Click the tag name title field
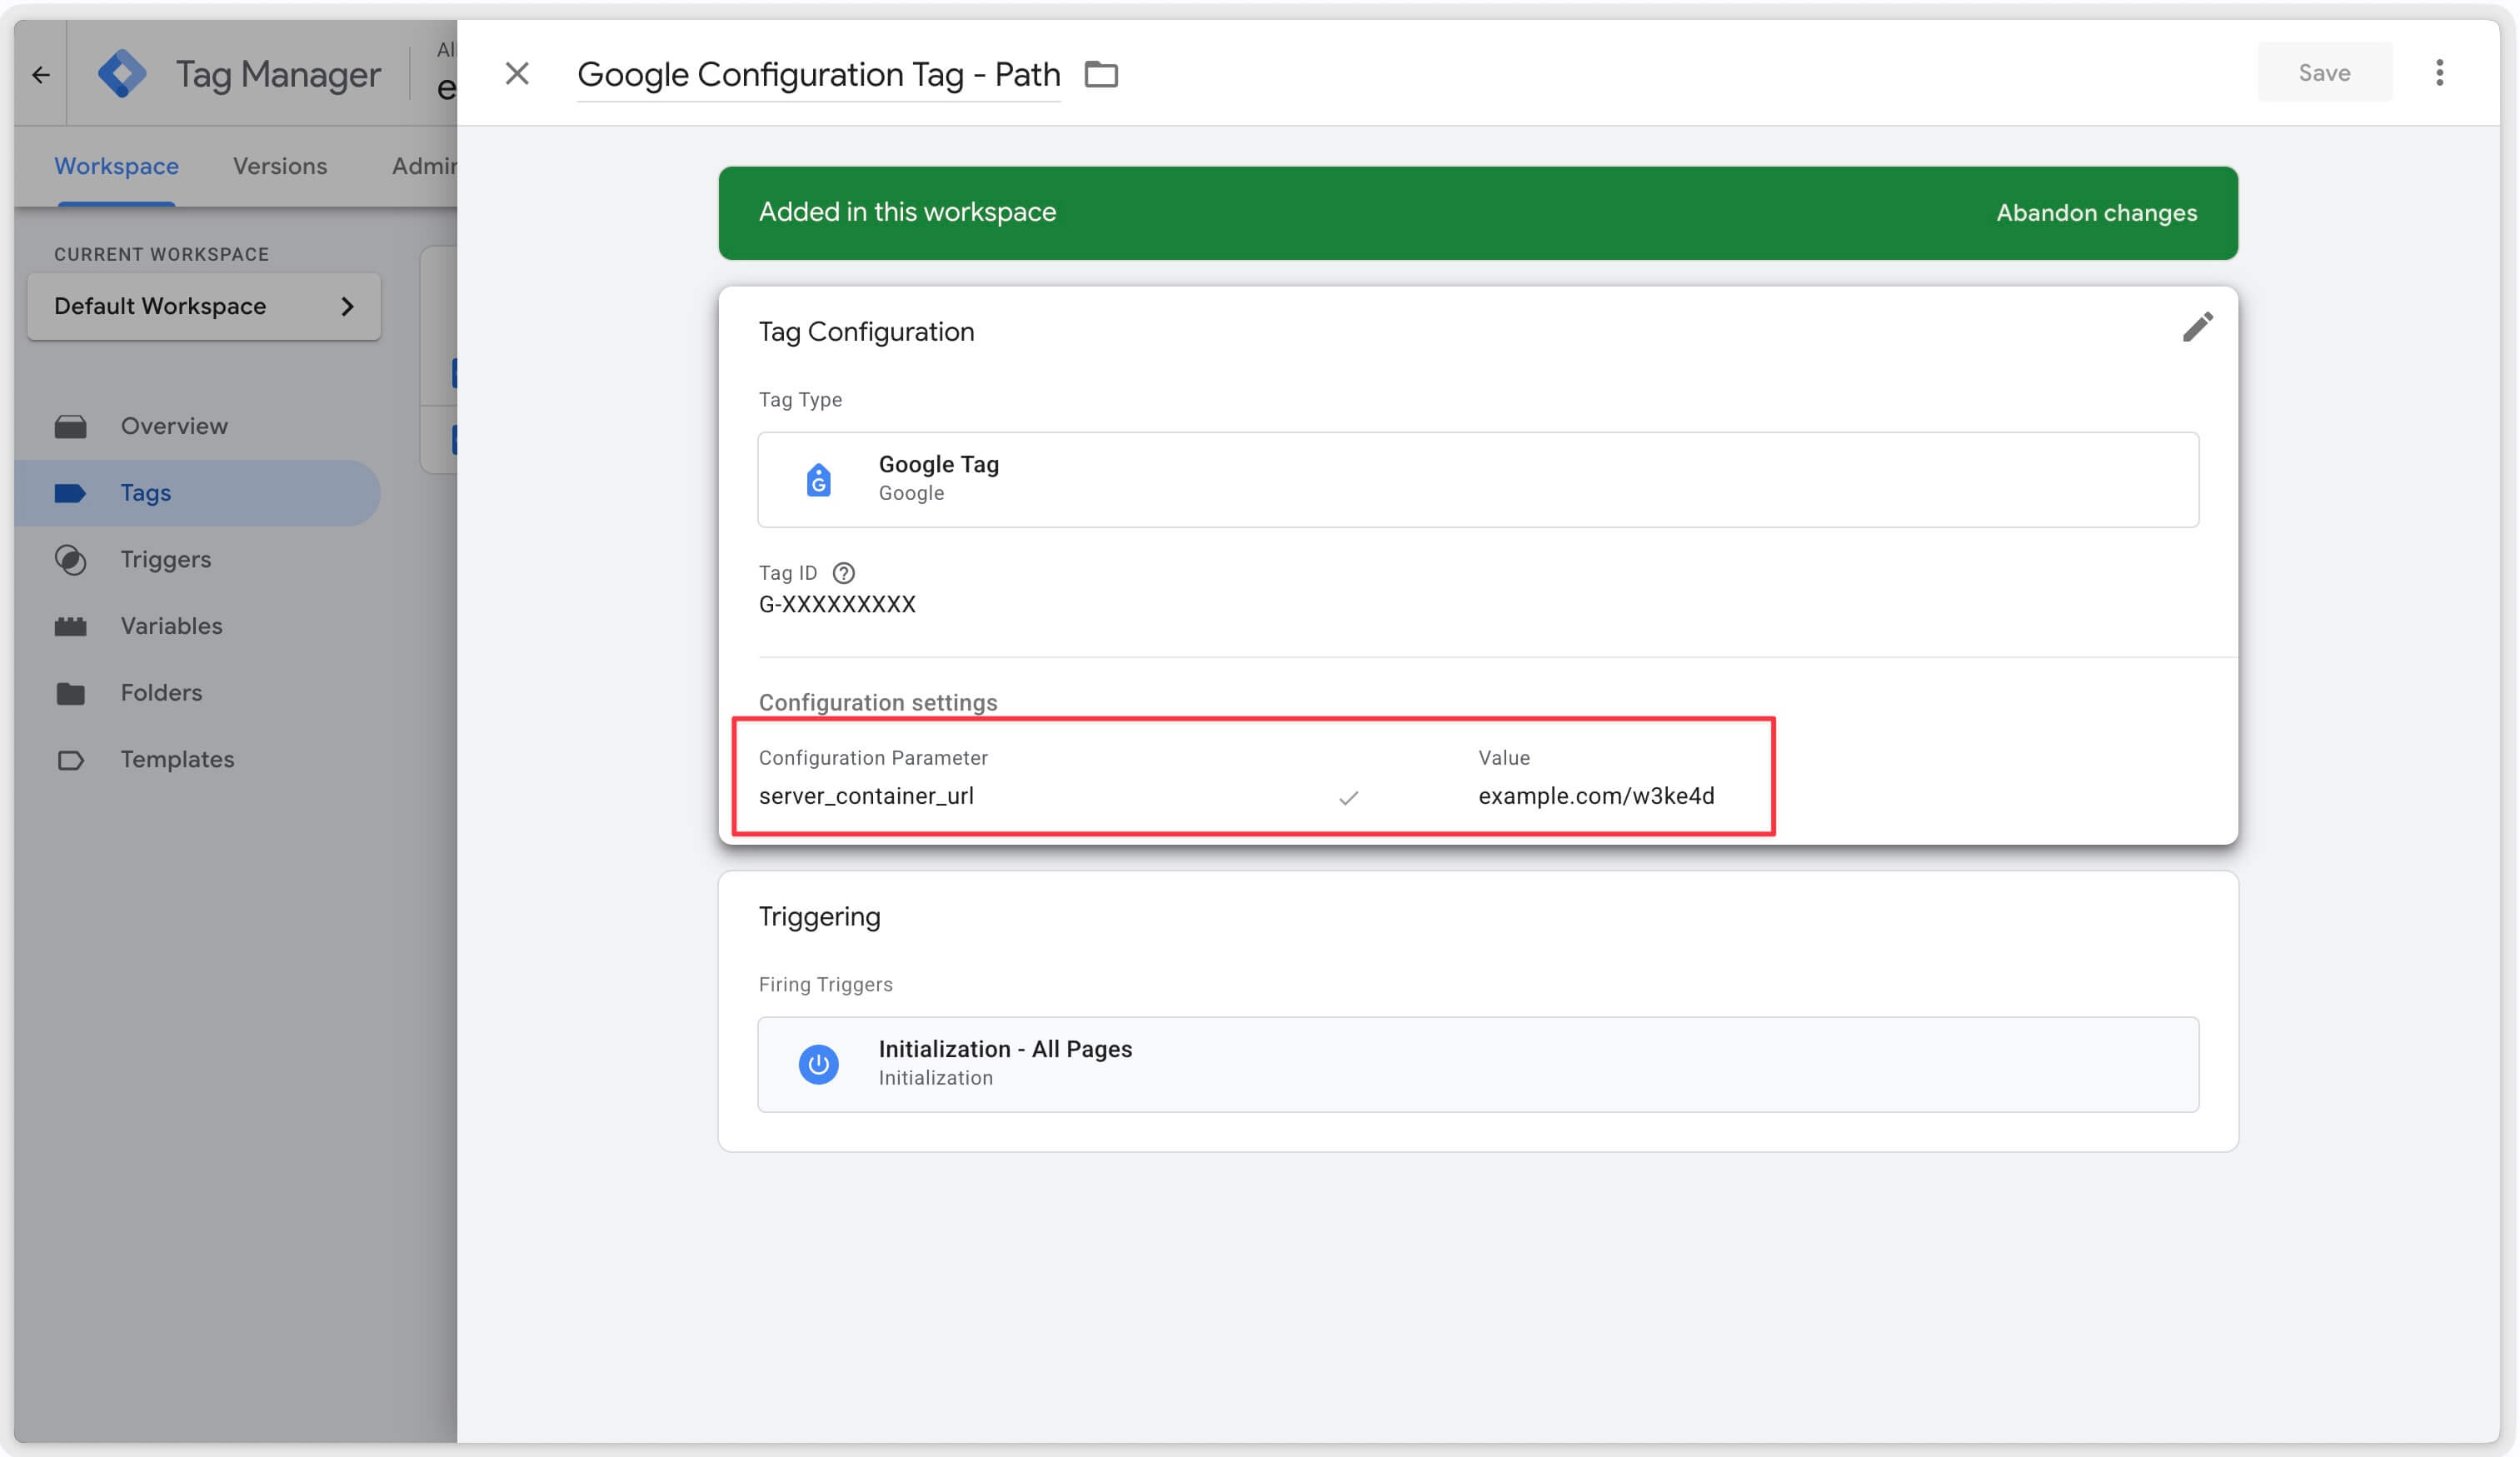Viewport: 2520px width, 1457px height. point(818,74)
